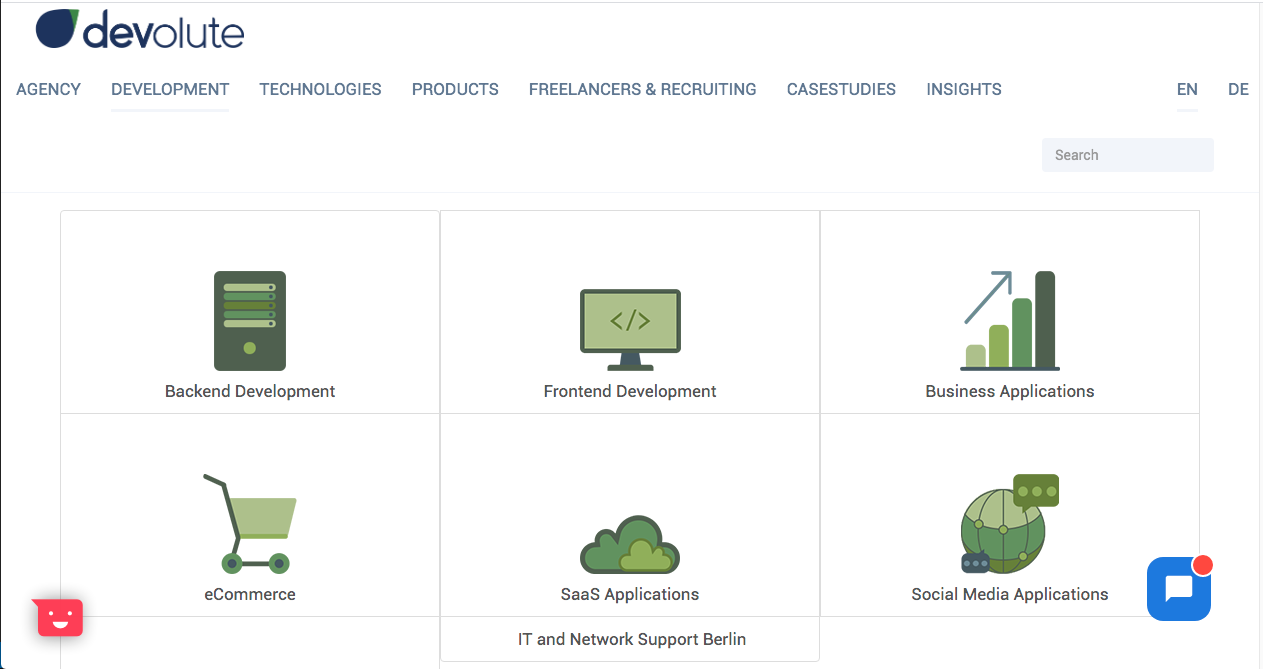This screenshot has height=669, width=1263.
Task: Select the Frontend Development monitor icon
Action: pyautogui.click(x=630, y=330)
